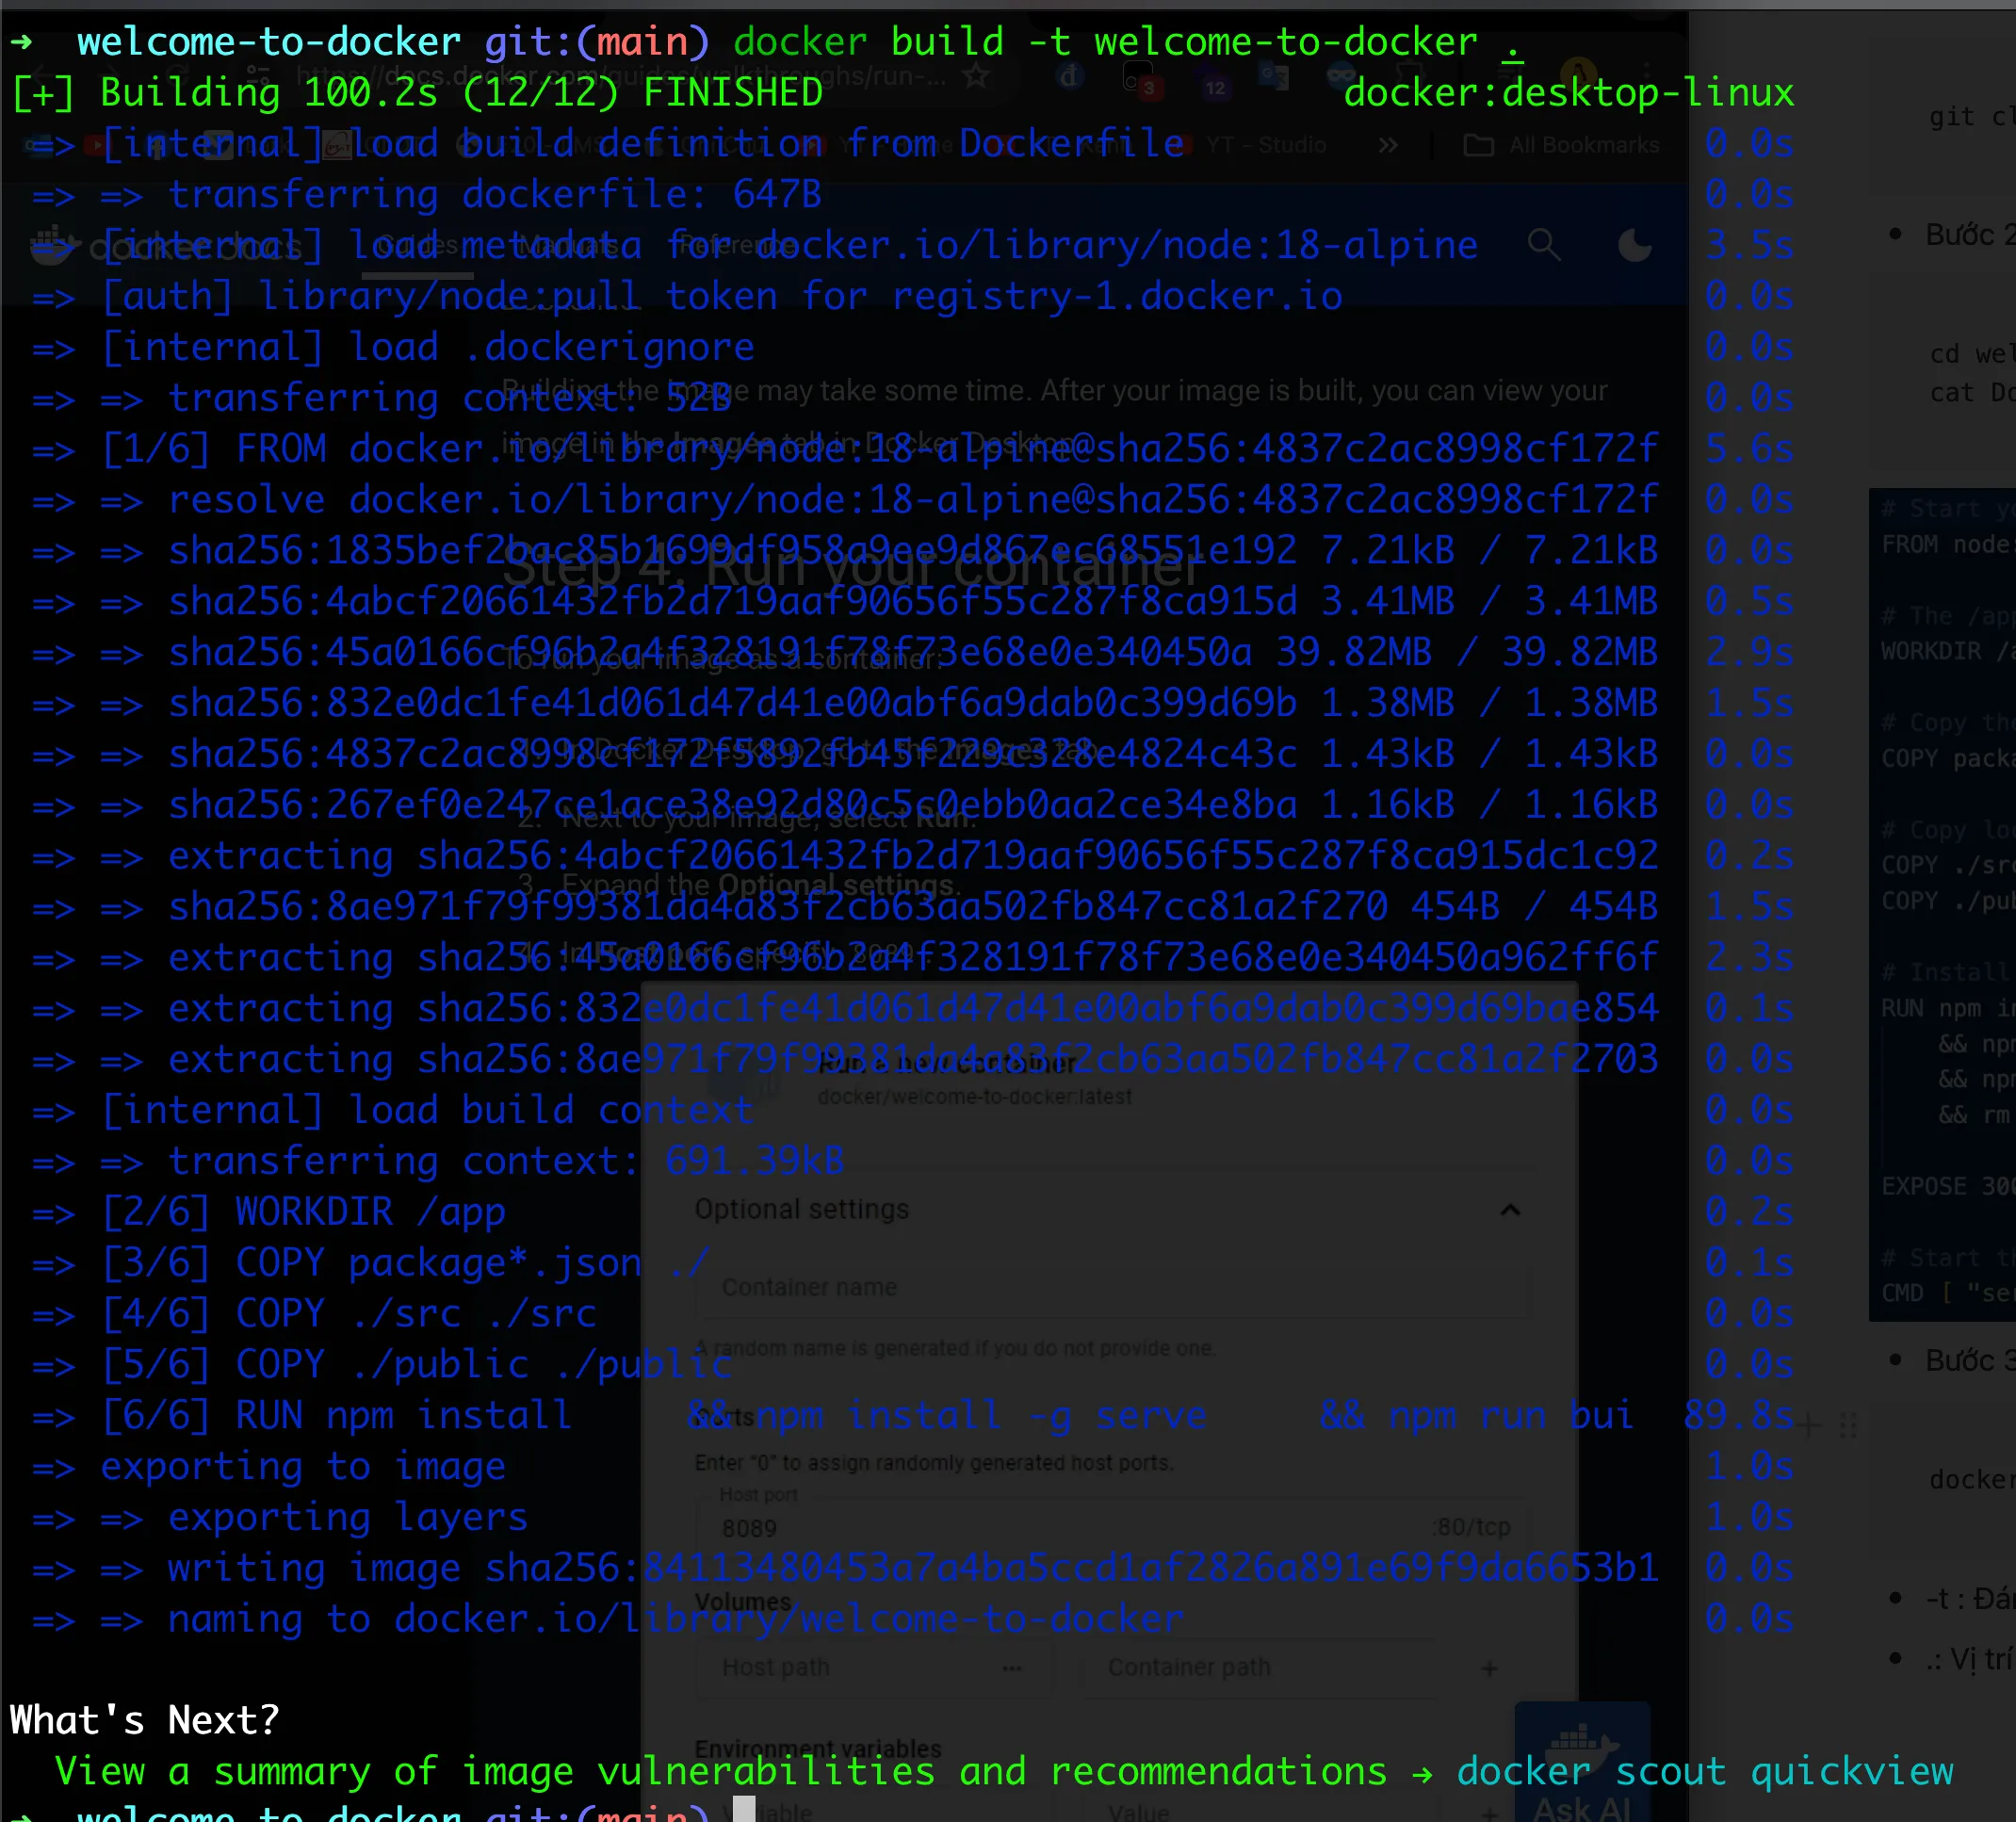Image resolution: width=2016 pixels, height=1822 pixels.
Task: Toggle dark mode with the moon icon in Docker docs
Action: (1634, 245)
